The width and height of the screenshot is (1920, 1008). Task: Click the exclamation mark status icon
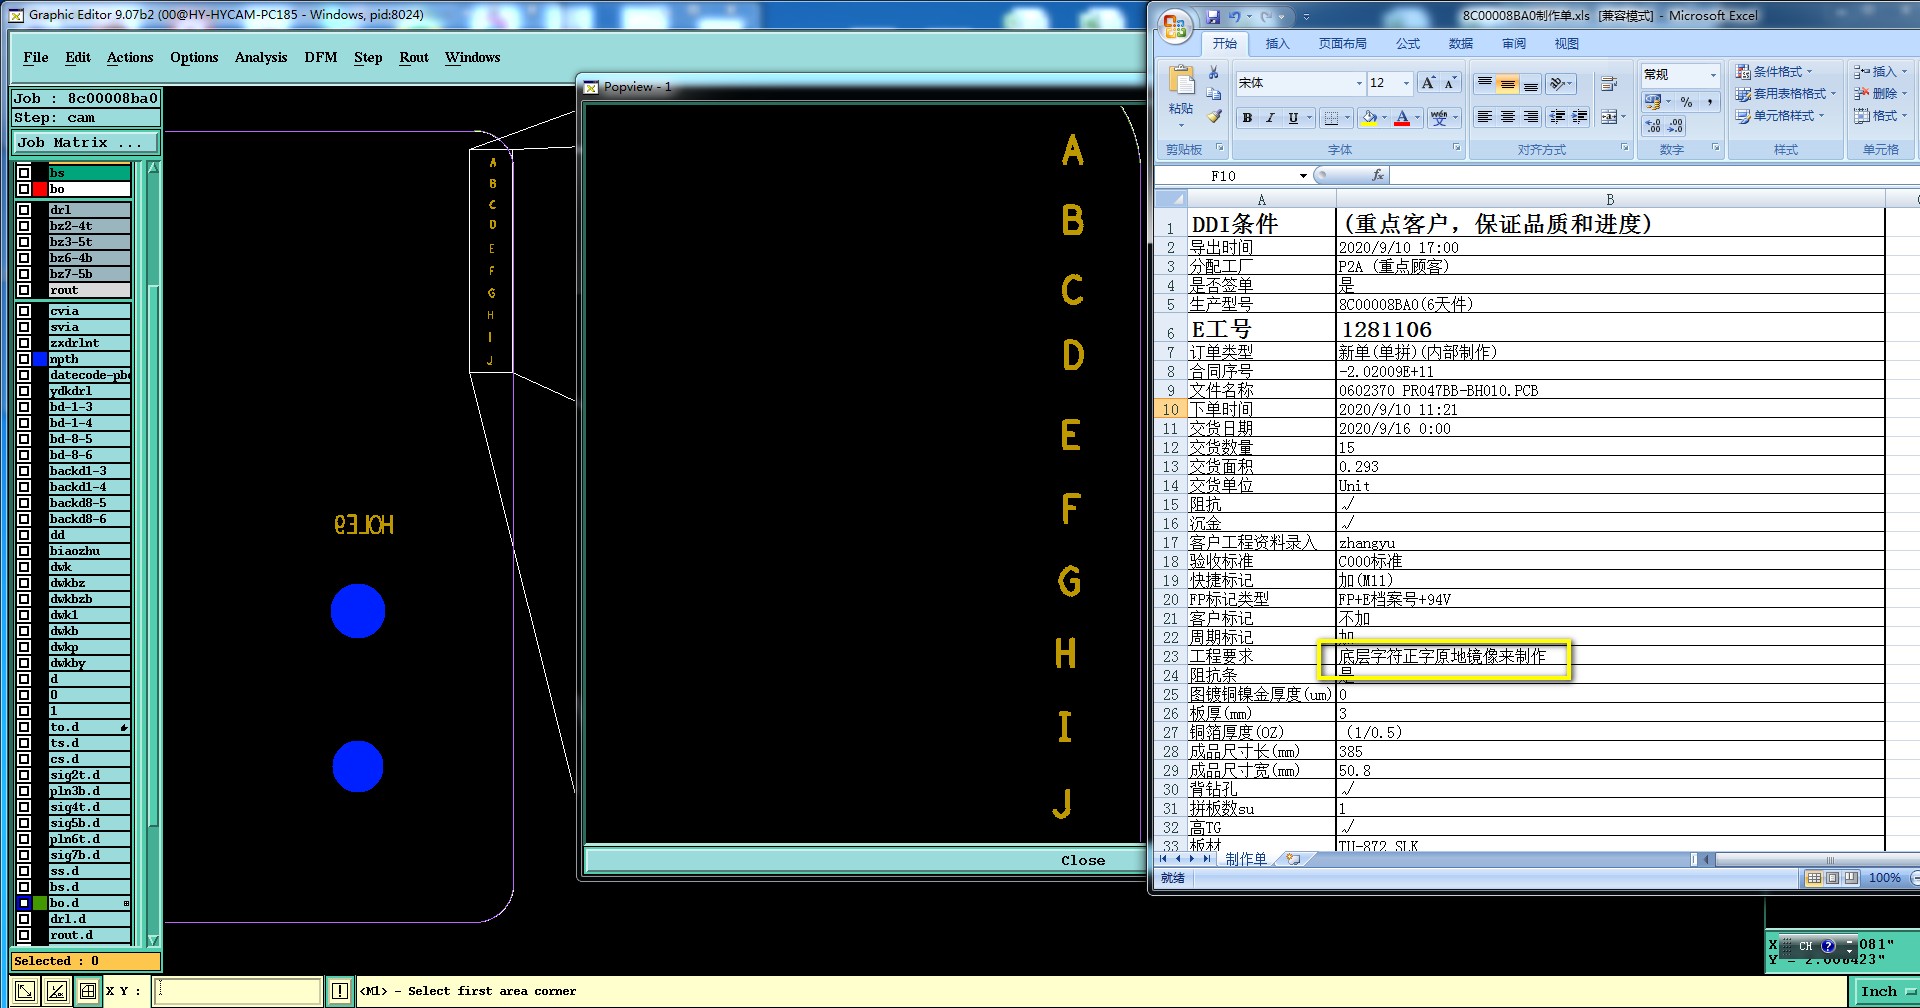(x=340, y=991)
